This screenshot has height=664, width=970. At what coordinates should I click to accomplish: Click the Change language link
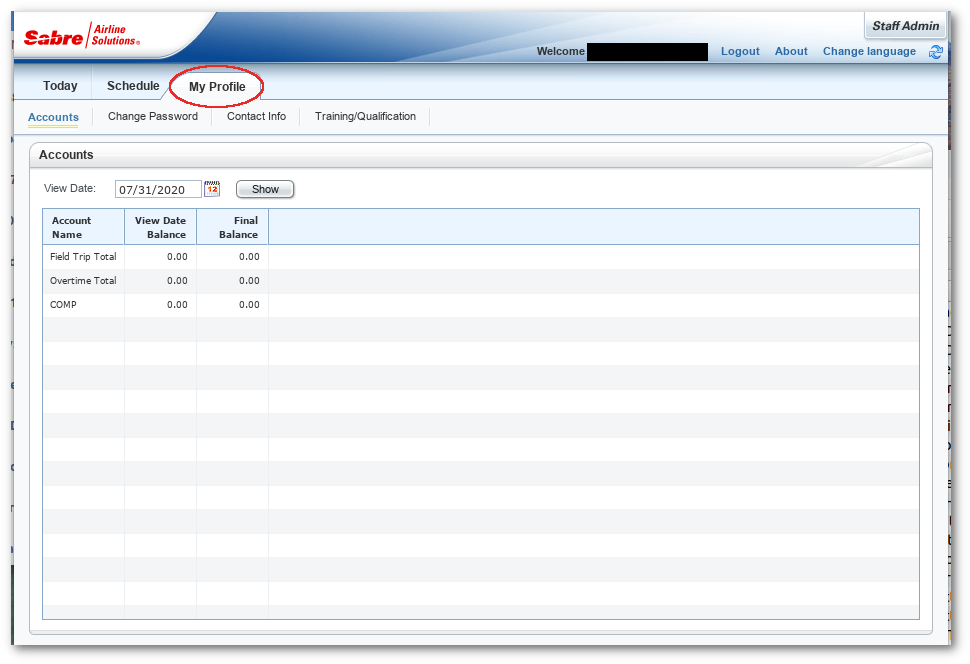[869, 52]
